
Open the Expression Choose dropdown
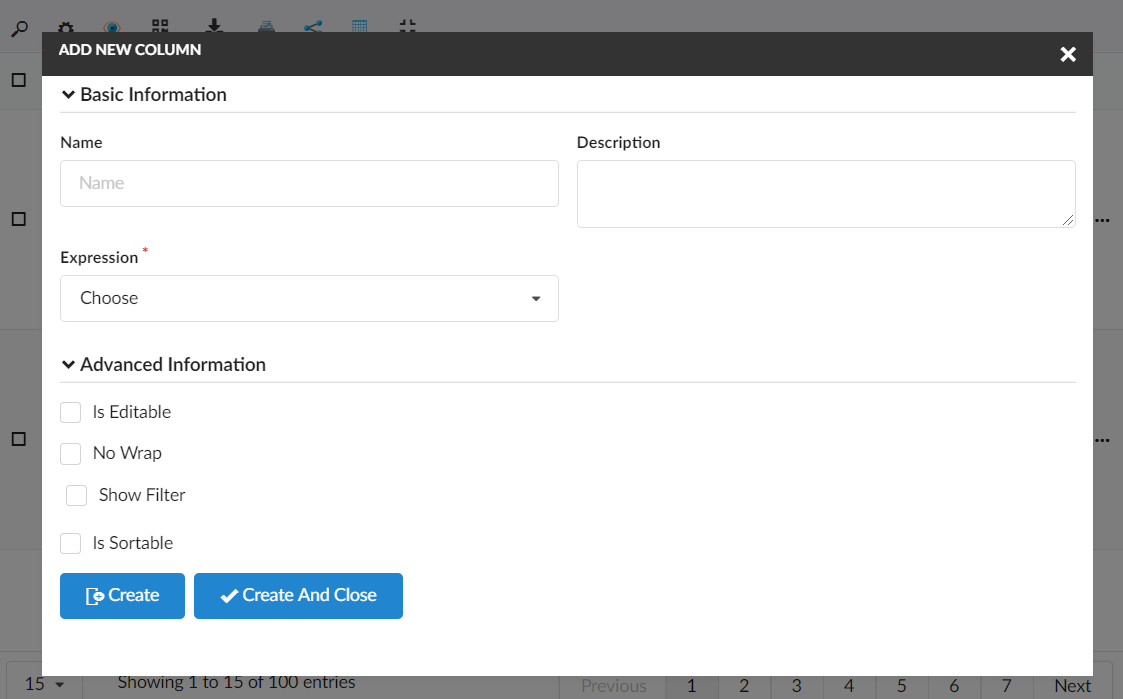tap(309, 298)
